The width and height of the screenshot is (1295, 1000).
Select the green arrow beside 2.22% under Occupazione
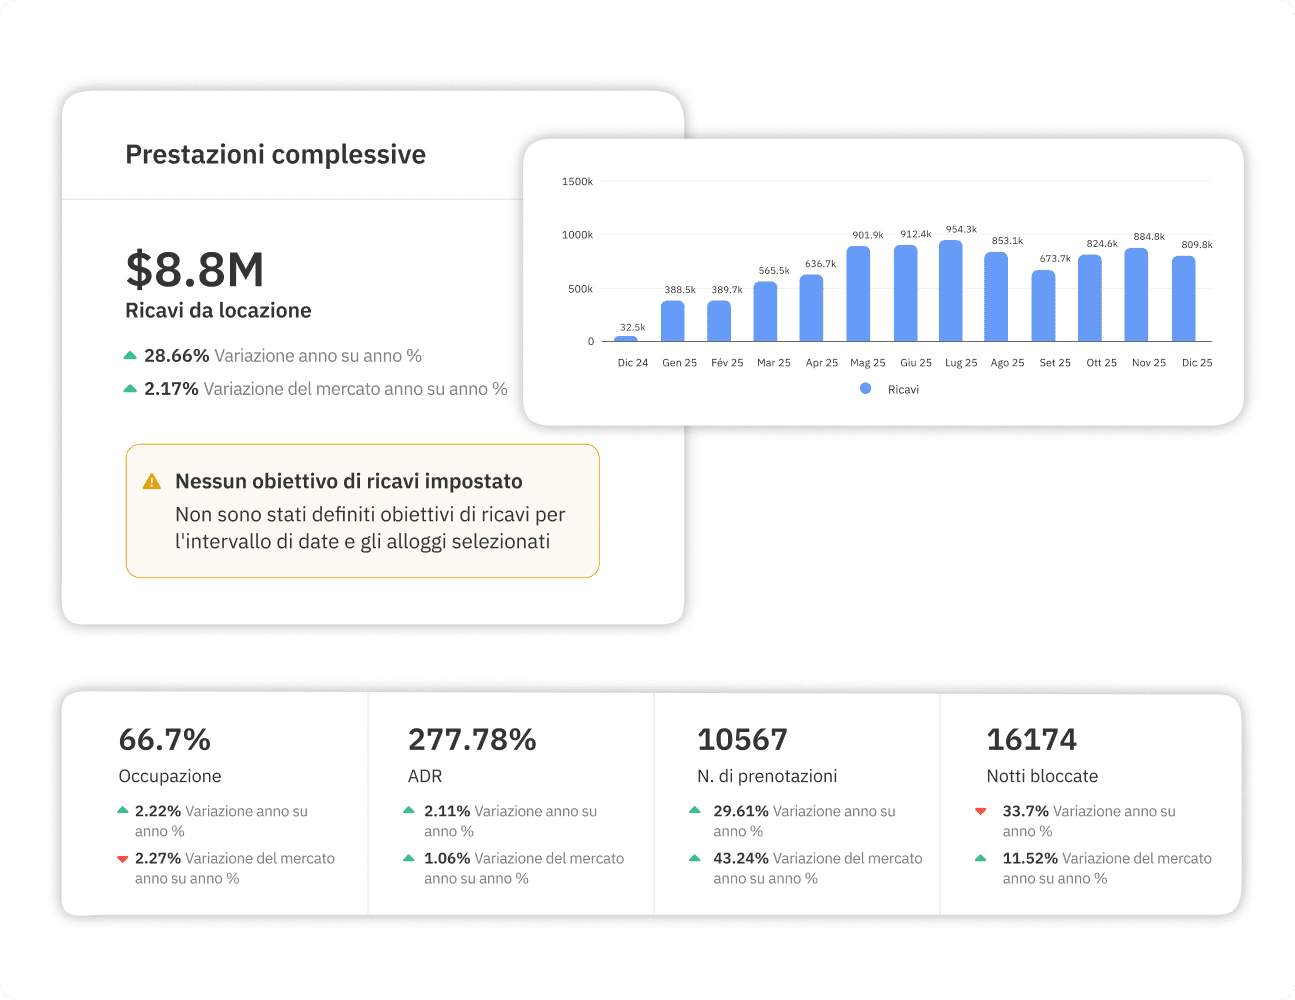[124, 811]
